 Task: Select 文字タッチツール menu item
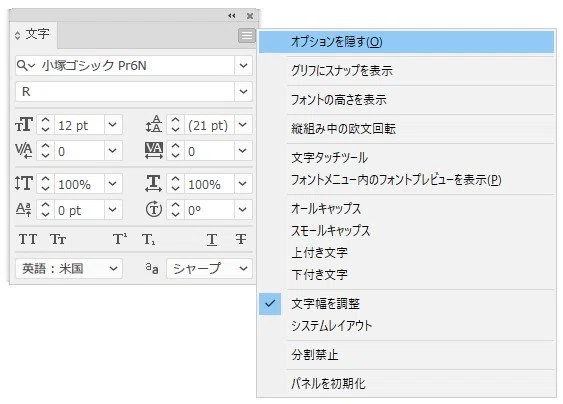click(x=407, y=158)
